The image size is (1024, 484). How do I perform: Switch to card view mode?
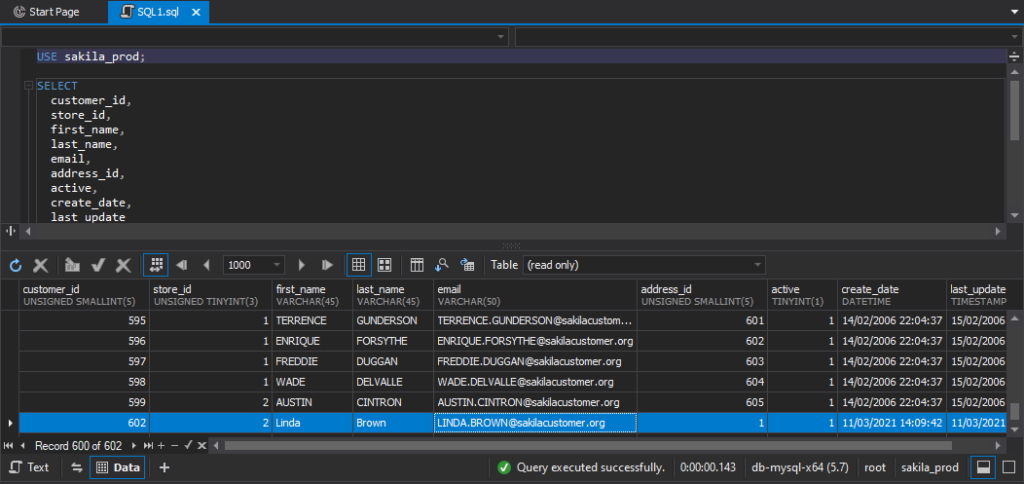click(x=384, y=265)
